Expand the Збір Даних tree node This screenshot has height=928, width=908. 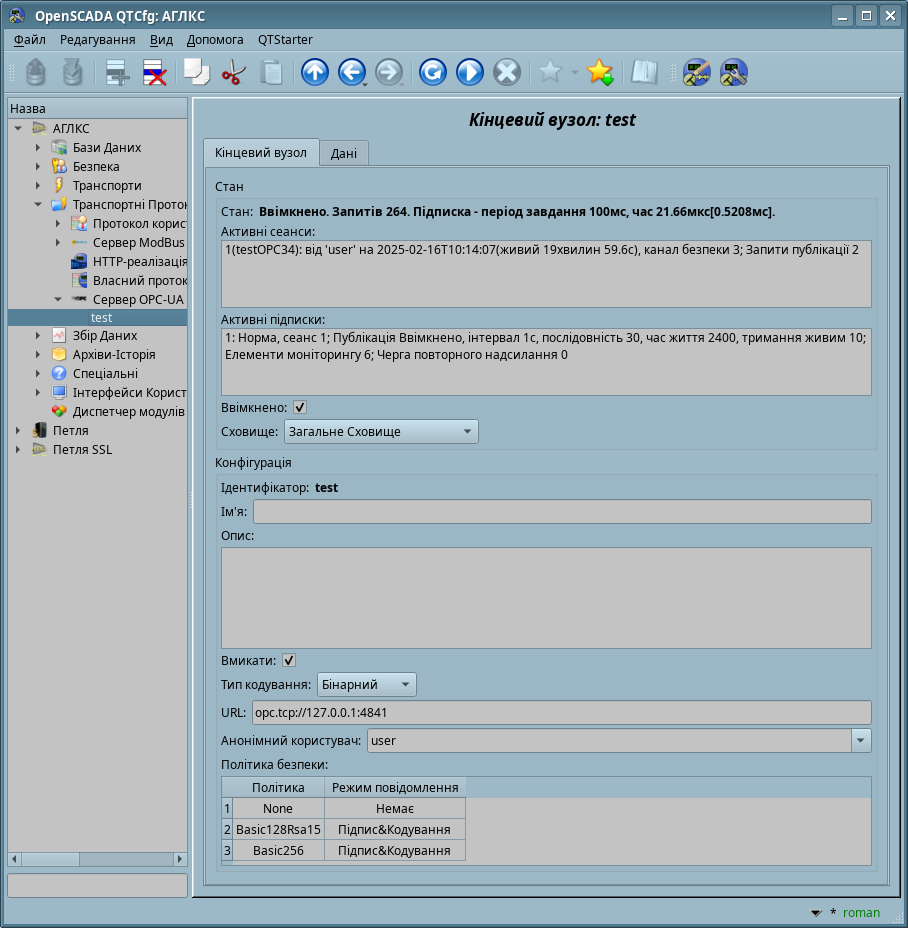tap(38, 336)
